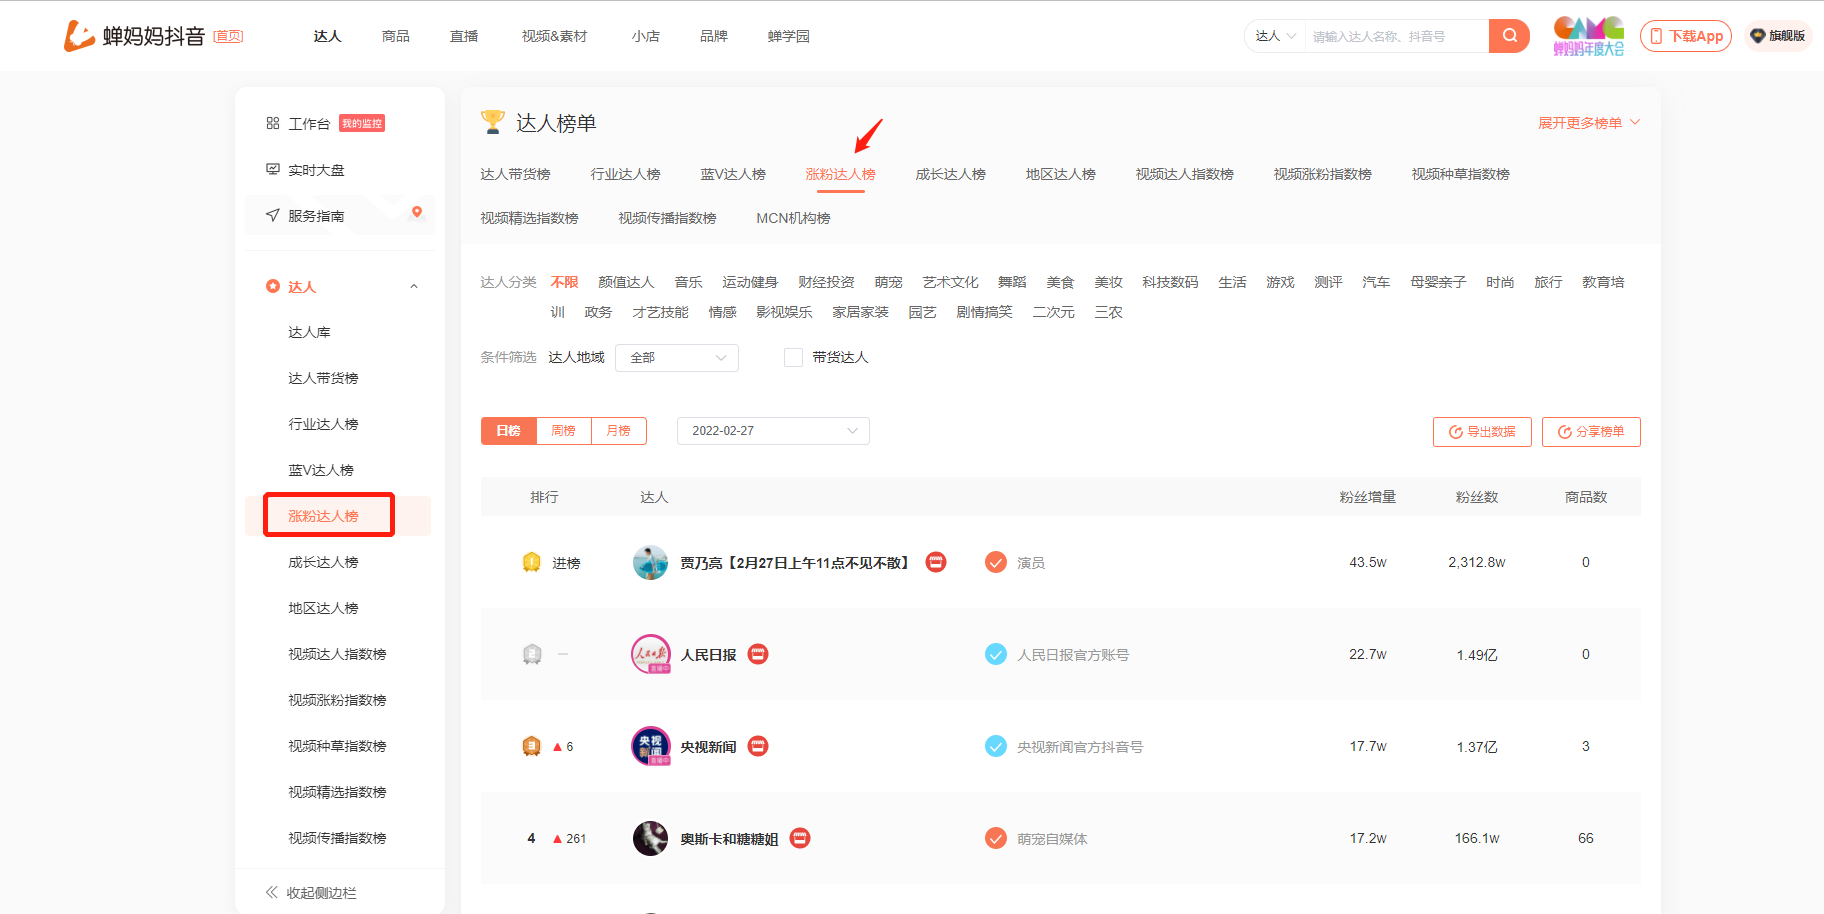Switch to 视频涨粉指数榜 tab
This screenshot has height=914, width=1824.
(1322, 174)
